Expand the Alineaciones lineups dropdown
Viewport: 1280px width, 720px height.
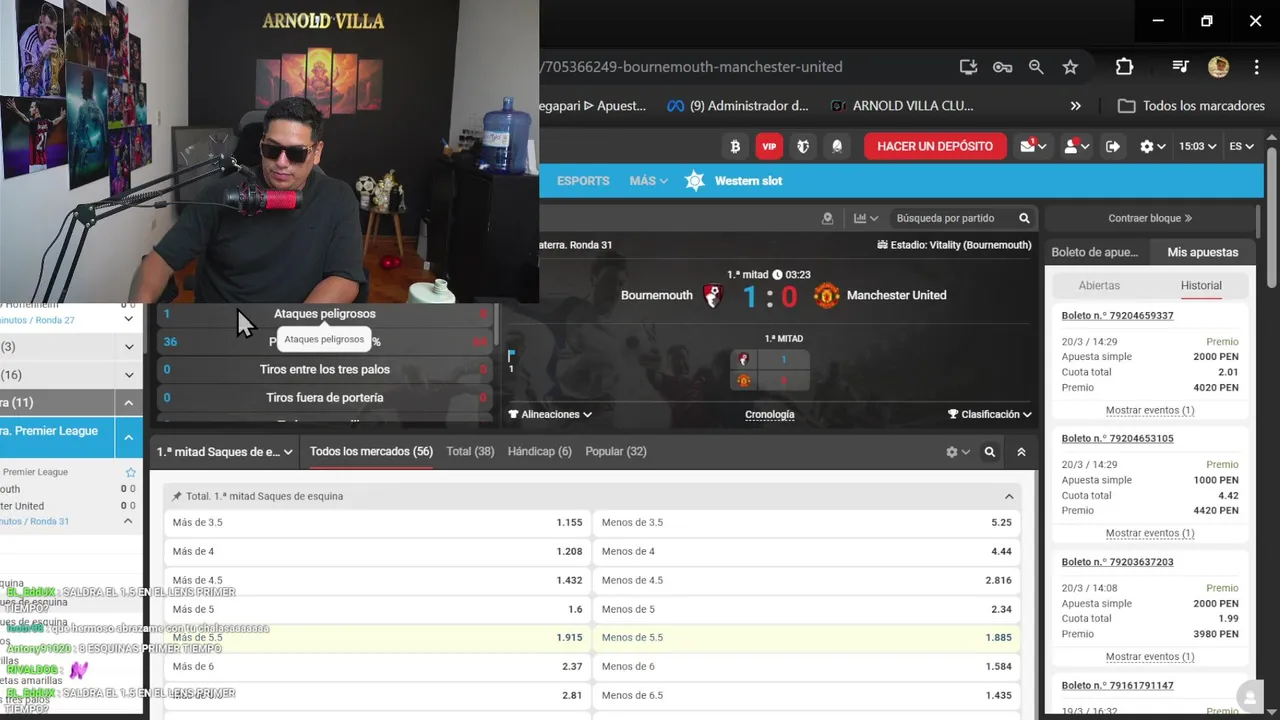tap(550, 414)
